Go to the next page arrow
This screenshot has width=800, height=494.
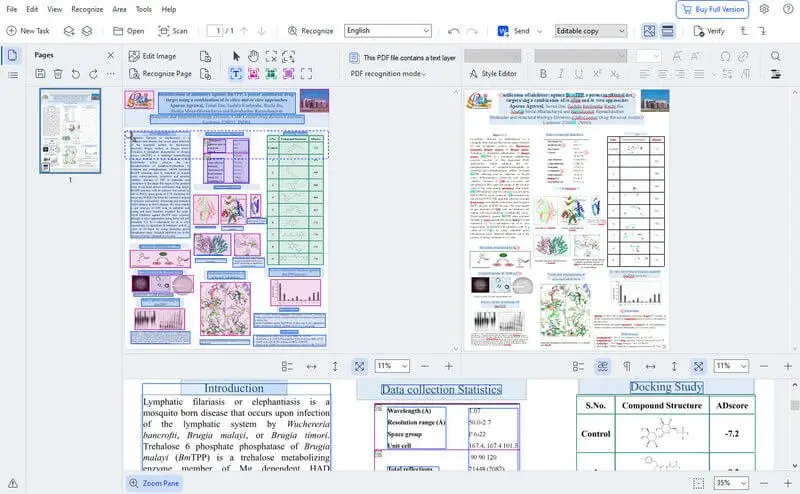click(x=262, y=31)
